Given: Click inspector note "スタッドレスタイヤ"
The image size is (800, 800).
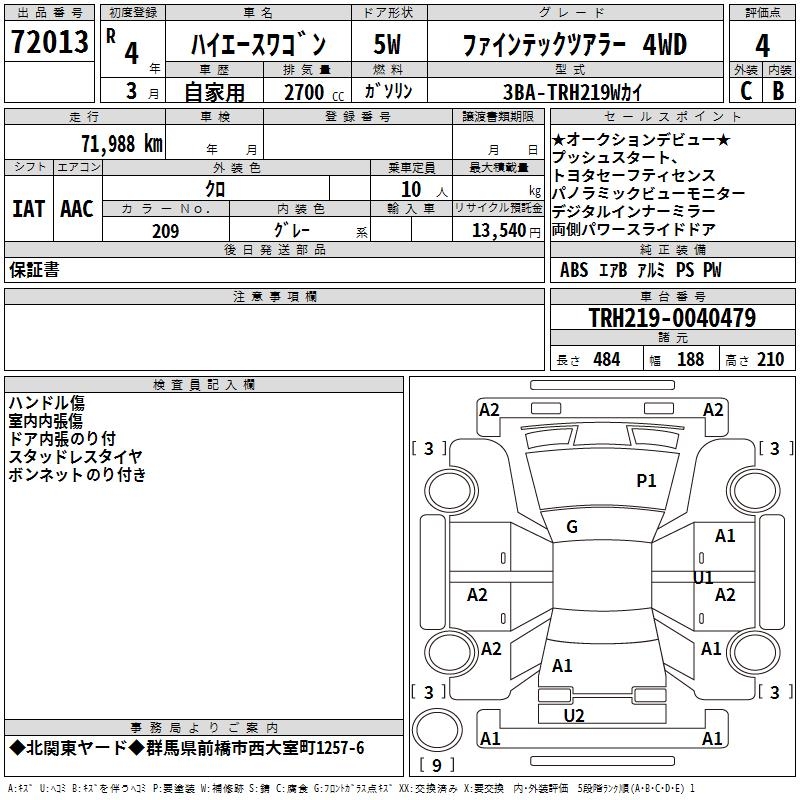Looking at the screenshot, I should tap(76, 457).
